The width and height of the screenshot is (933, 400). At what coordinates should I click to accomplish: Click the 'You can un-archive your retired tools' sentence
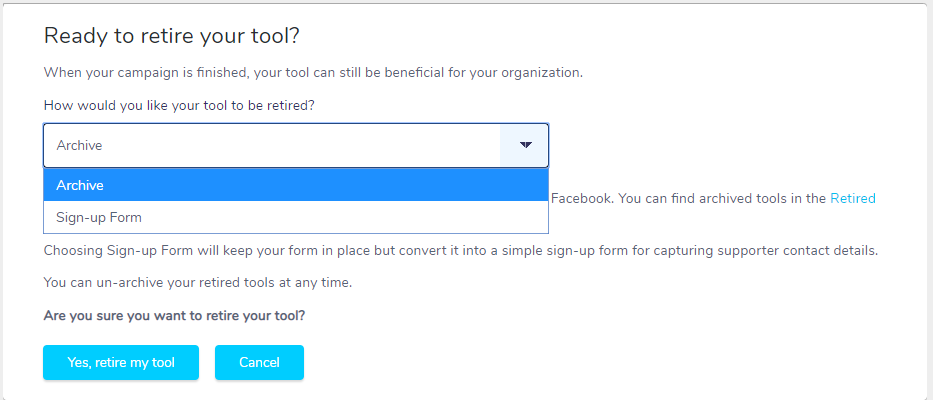pos(198,283)
